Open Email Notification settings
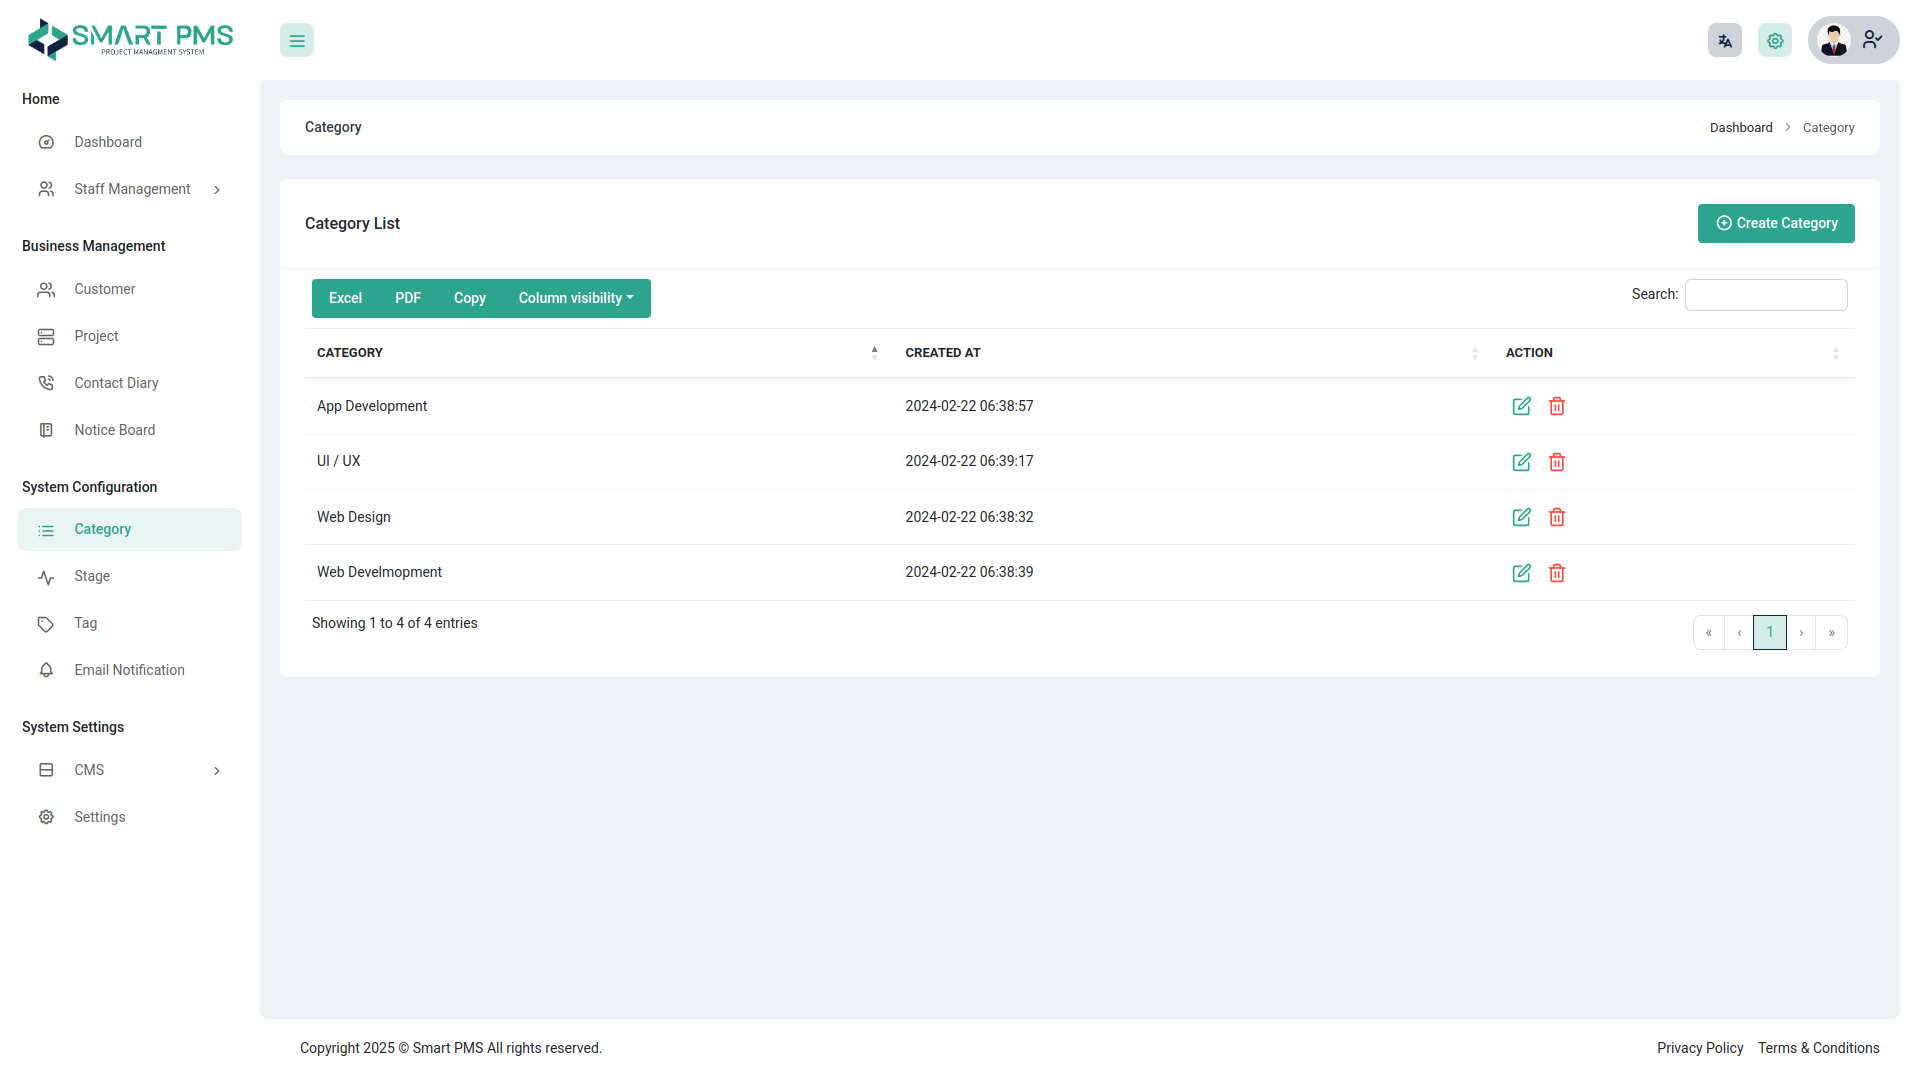This screenshot has width=1920, height=1080. click(x=128, y=670)
